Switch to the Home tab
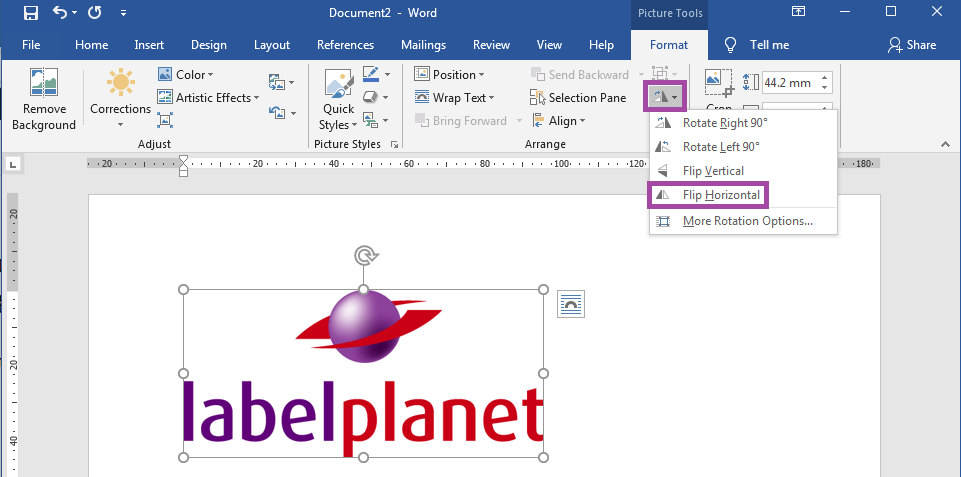The height and width of the screenshot is (477, 961). coord(91,45)
